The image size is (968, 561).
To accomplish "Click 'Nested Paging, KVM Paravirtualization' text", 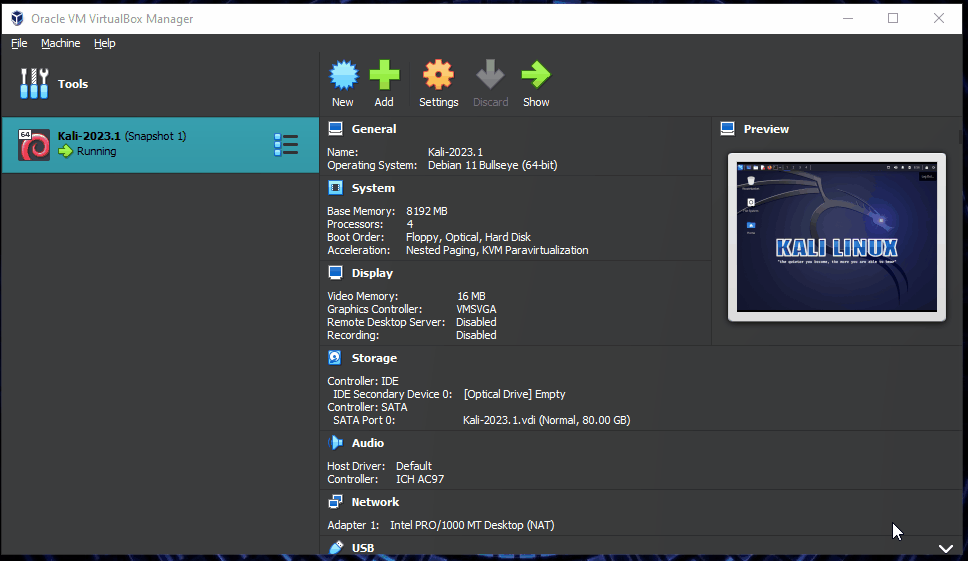I will pyautogui.click(x=497, y=250).
